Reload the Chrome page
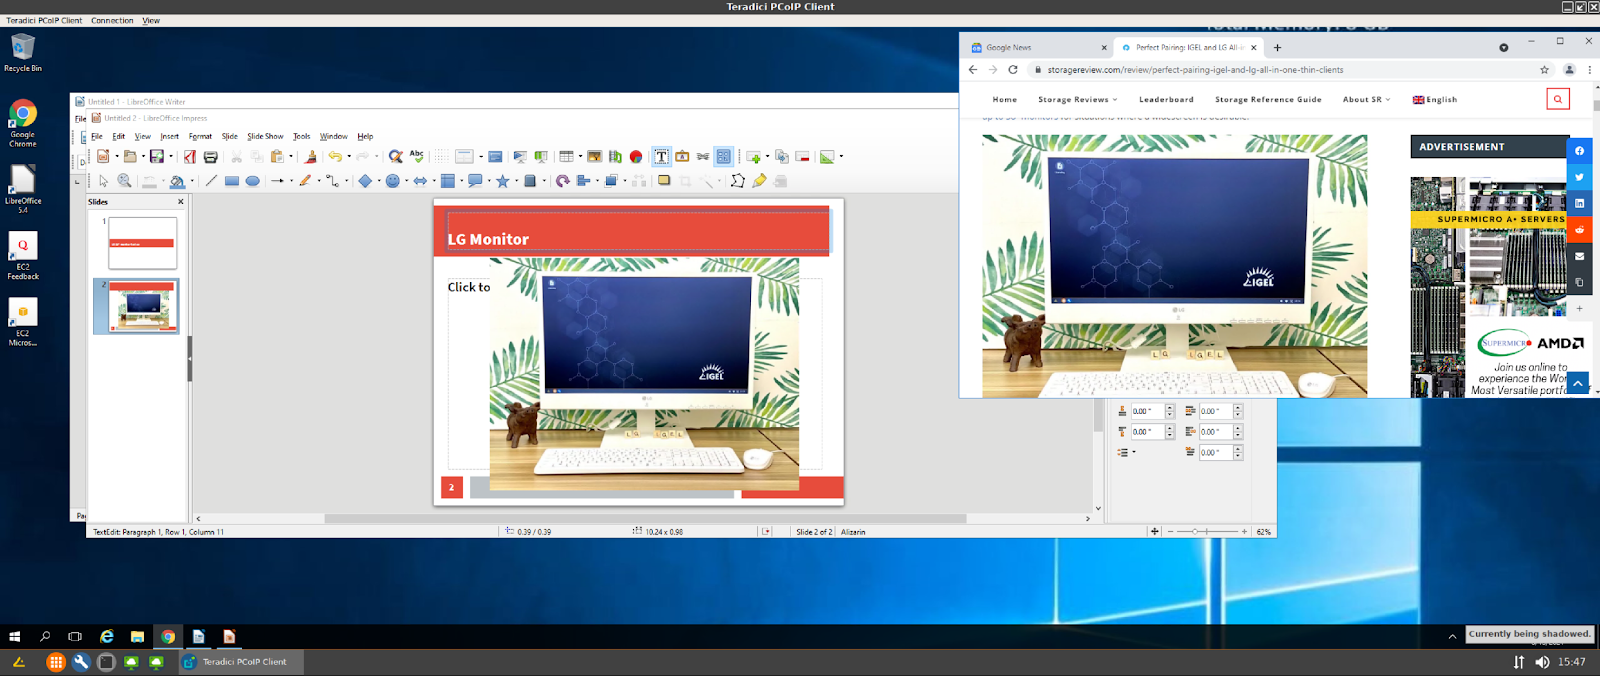 coord(1013,70)
